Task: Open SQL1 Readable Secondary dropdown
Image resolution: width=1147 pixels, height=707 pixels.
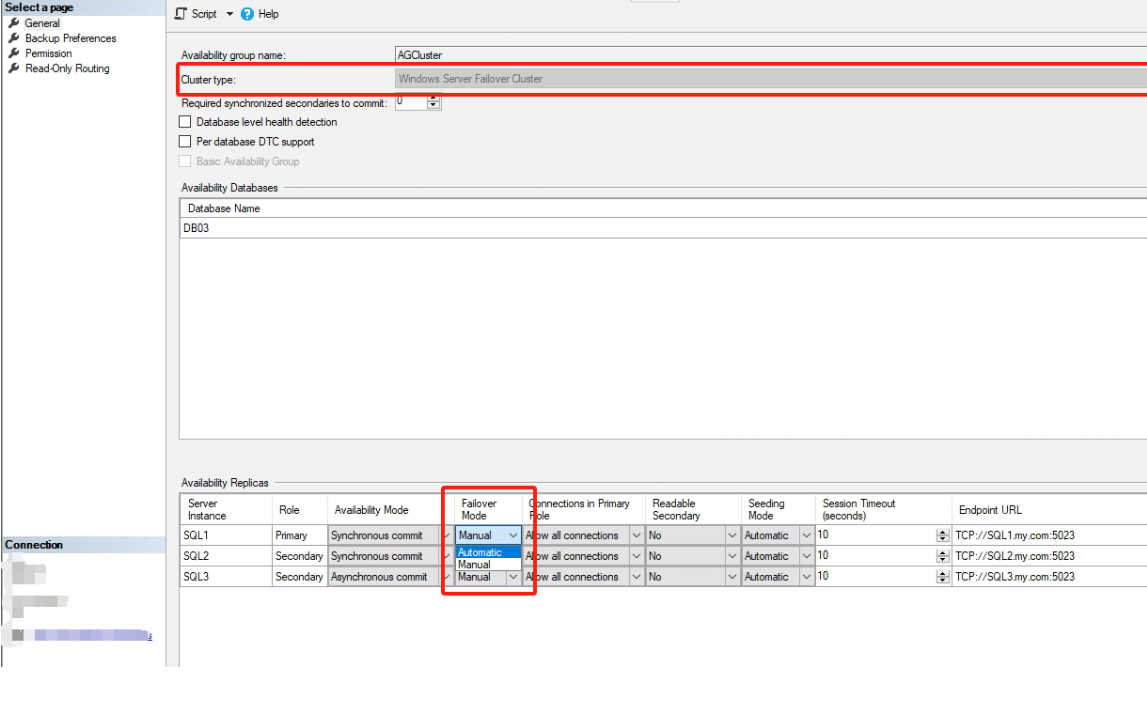Action: point(732,535)
